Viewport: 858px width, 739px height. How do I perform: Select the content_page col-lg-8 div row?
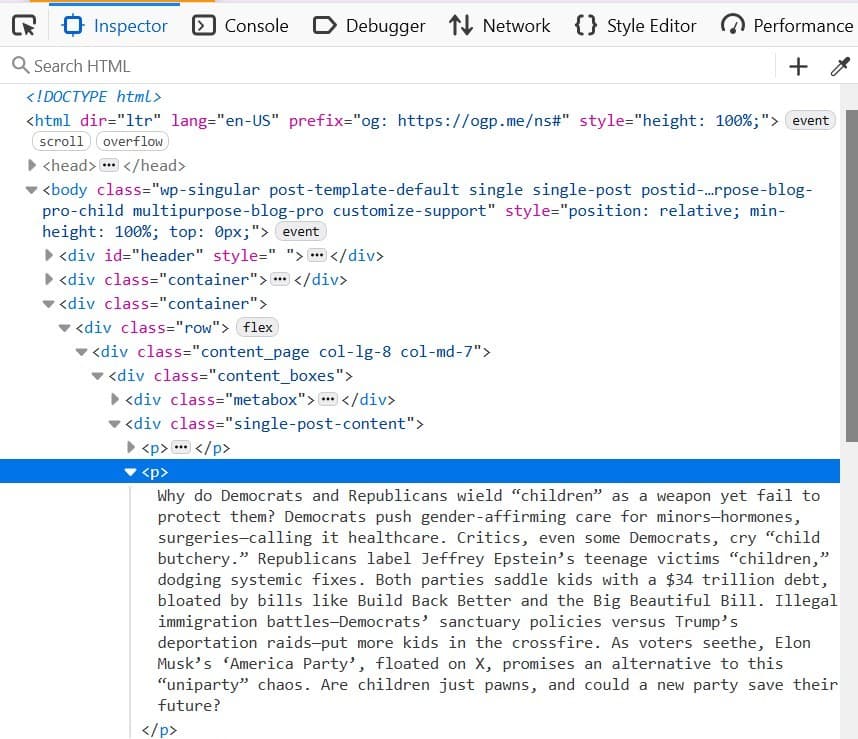291,352
